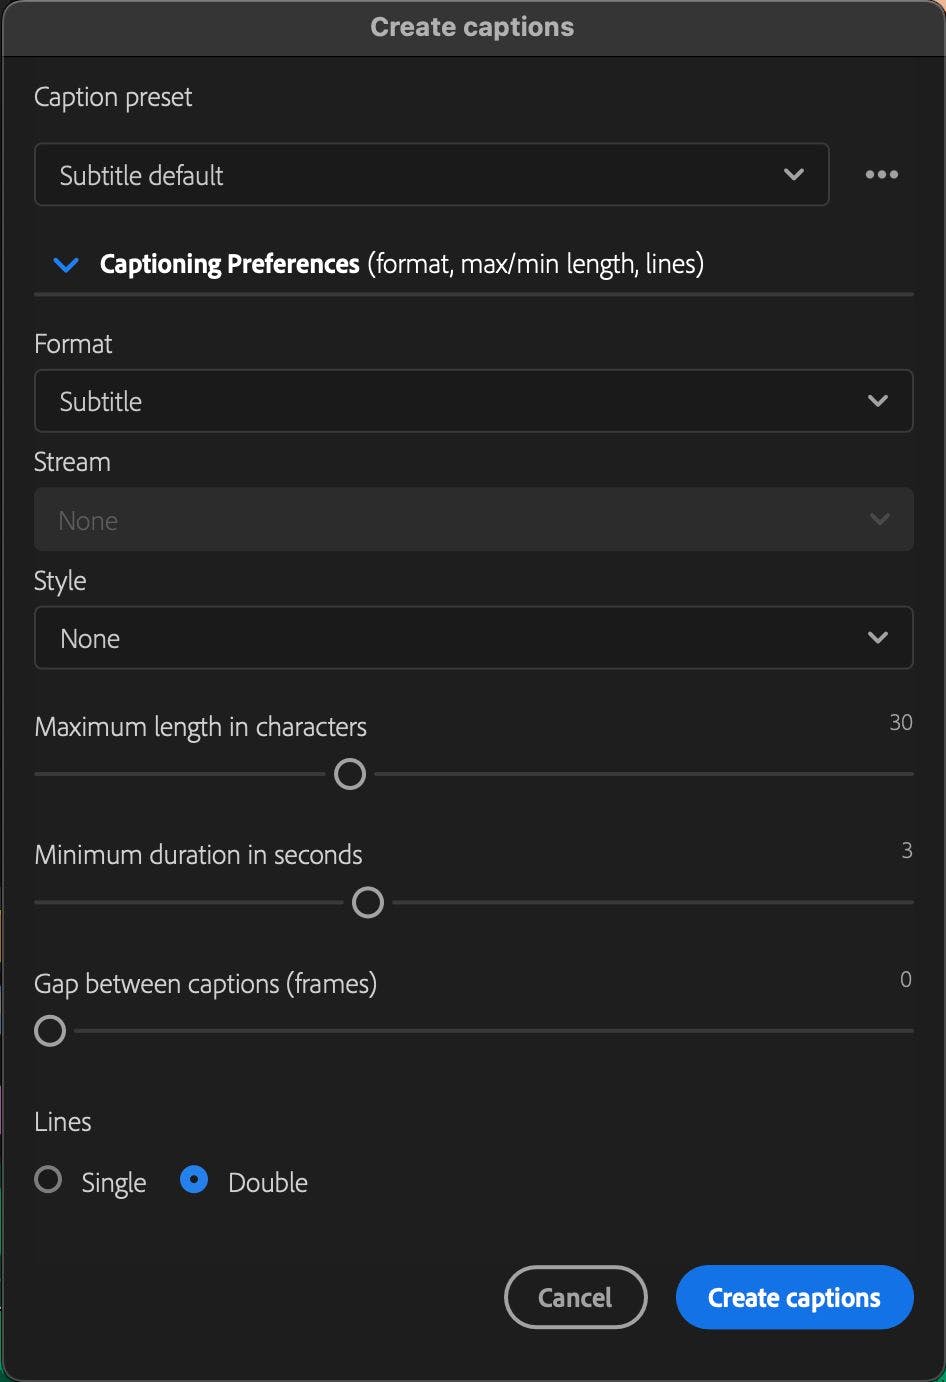Click the Single label next to radio button

coord(114,1182)
